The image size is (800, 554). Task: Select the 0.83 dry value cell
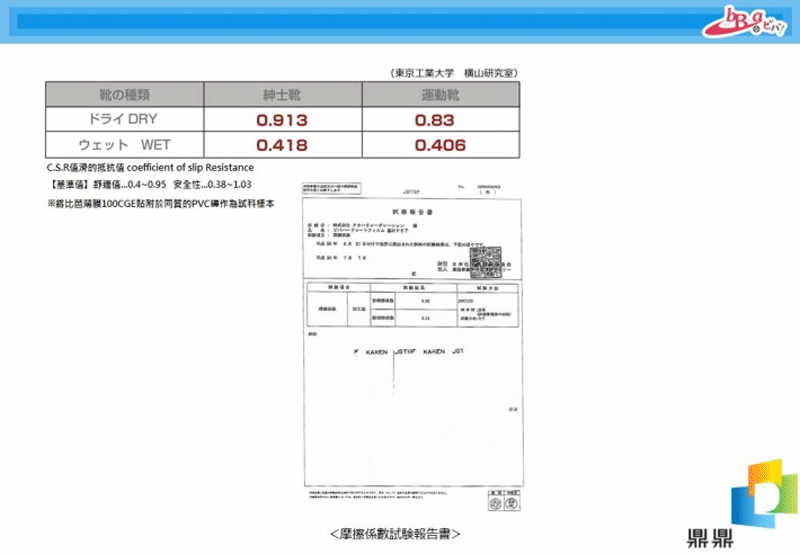[439, 120]
